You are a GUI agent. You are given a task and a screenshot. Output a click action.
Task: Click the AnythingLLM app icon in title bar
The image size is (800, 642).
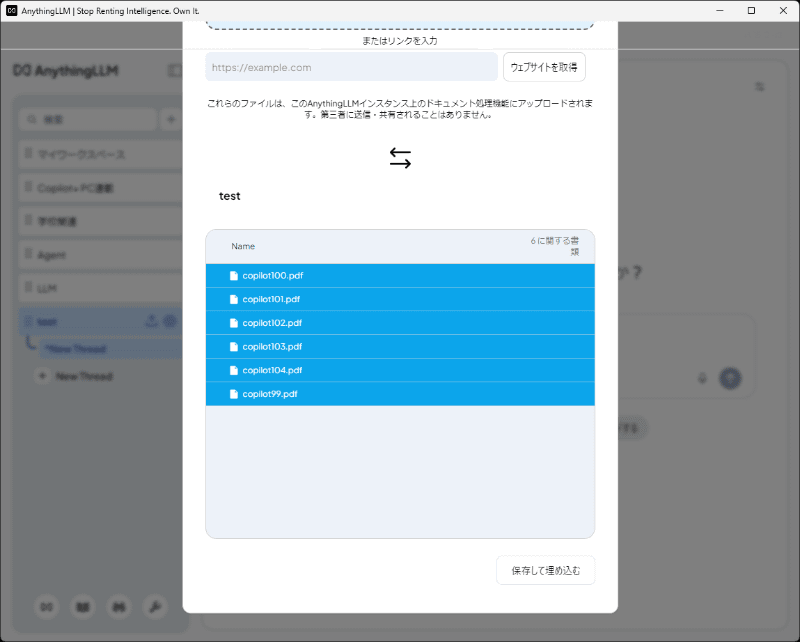coord(11,11)
